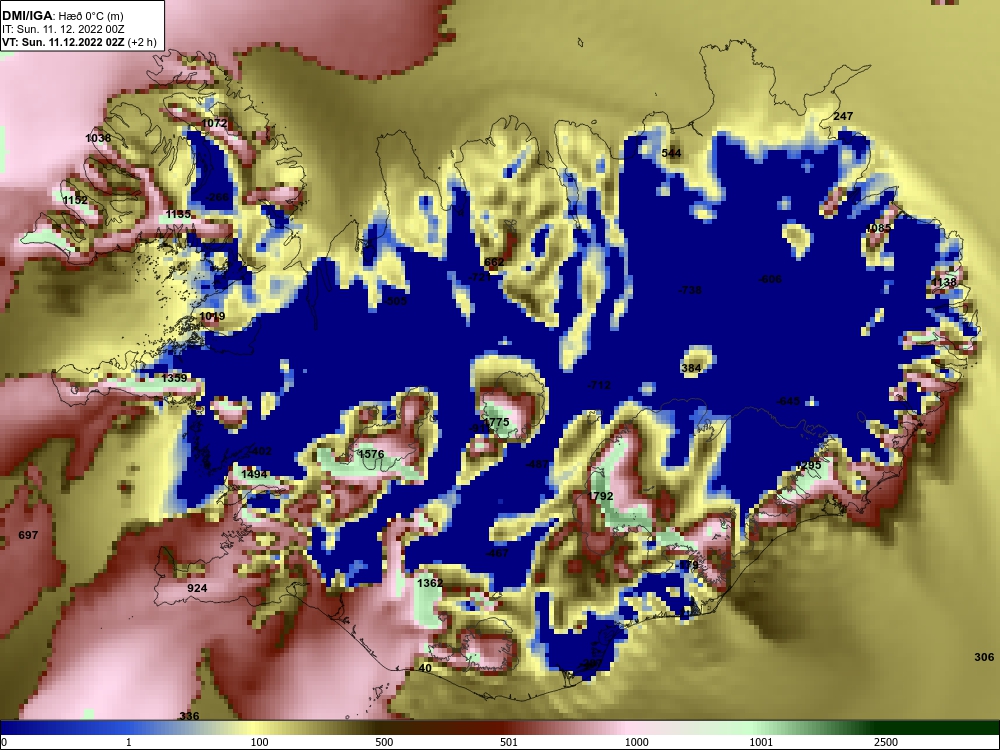Select the 501 label on the color scale
Screen dimensions: 1000x750
point(509,742)
